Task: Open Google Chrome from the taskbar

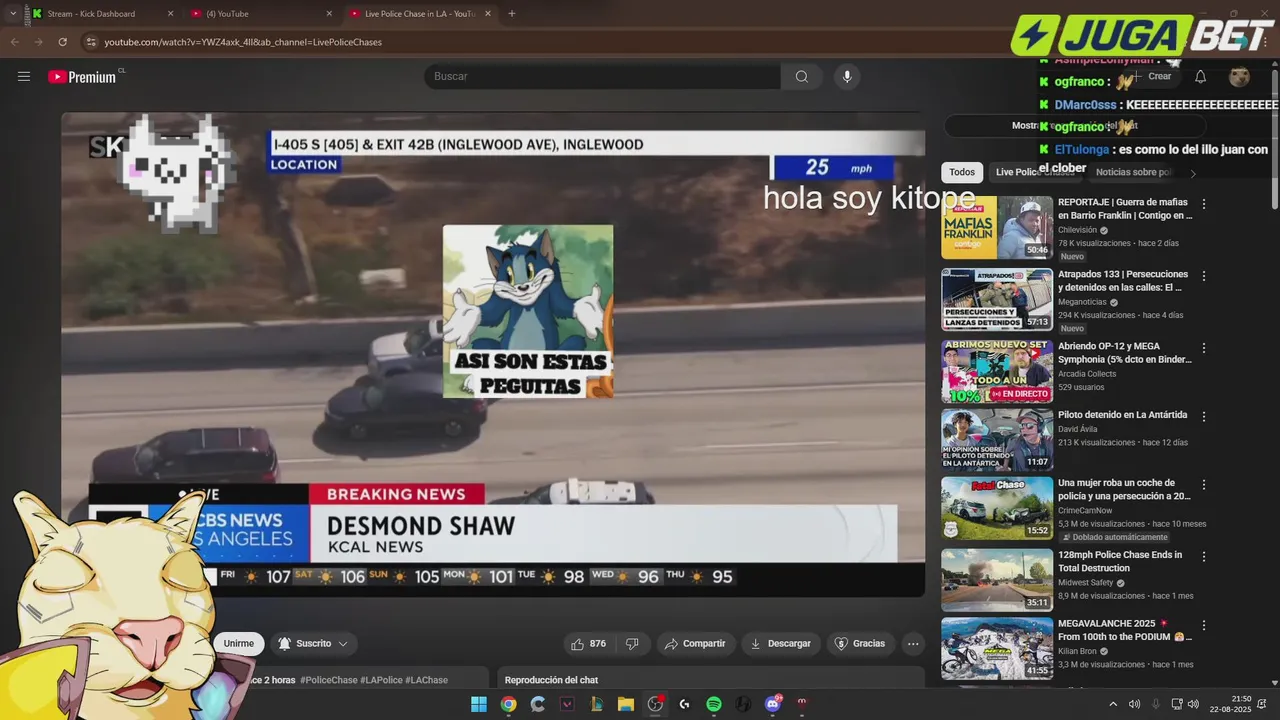Action: pos(508,704)
